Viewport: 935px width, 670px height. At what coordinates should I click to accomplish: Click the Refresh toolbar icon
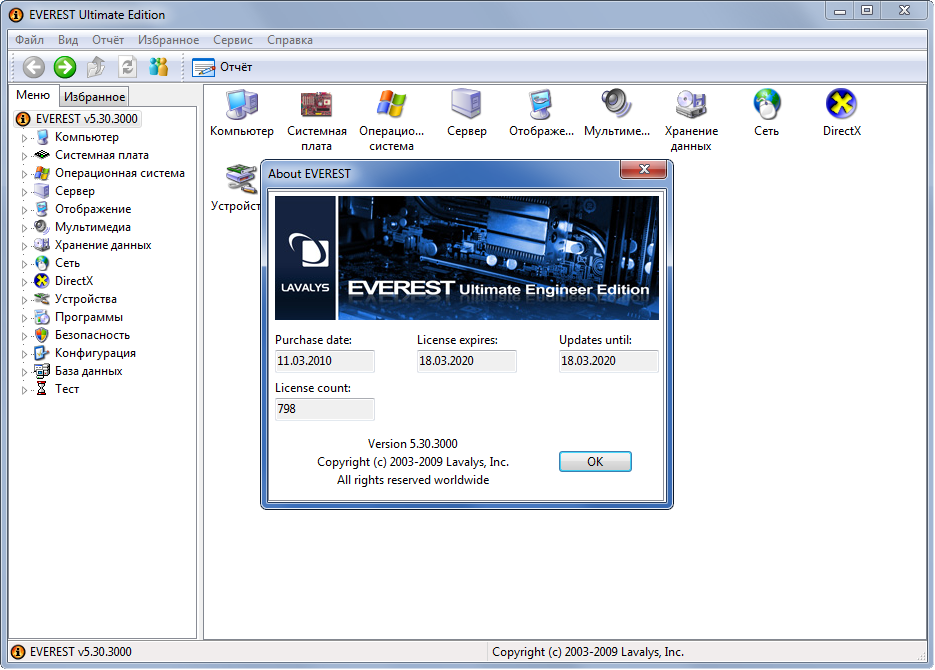coord(127,67)
